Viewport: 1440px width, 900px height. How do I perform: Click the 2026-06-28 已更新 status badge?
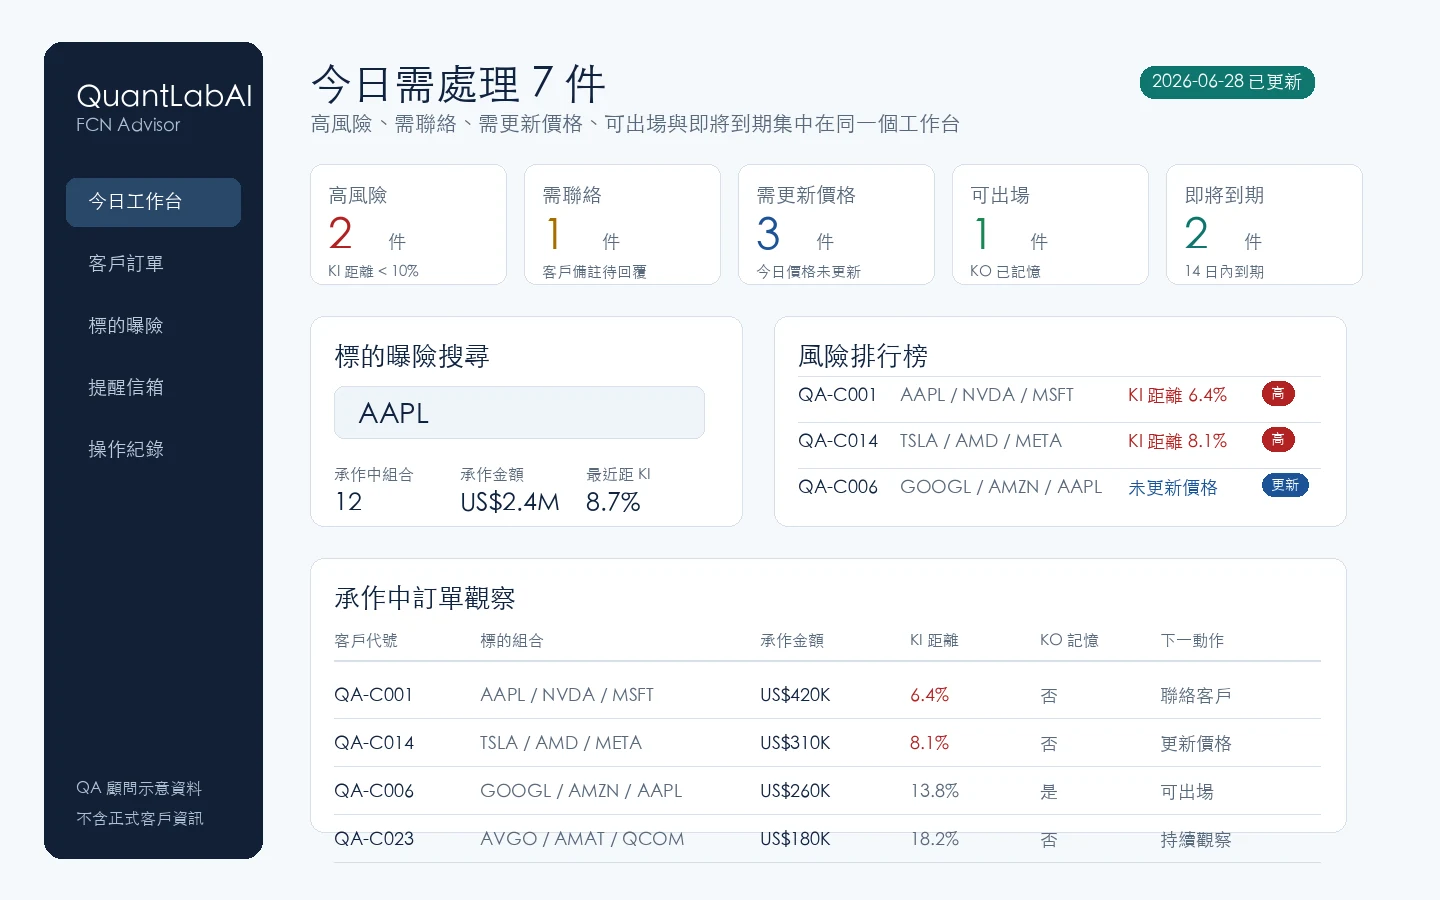tap(1227, 82)
